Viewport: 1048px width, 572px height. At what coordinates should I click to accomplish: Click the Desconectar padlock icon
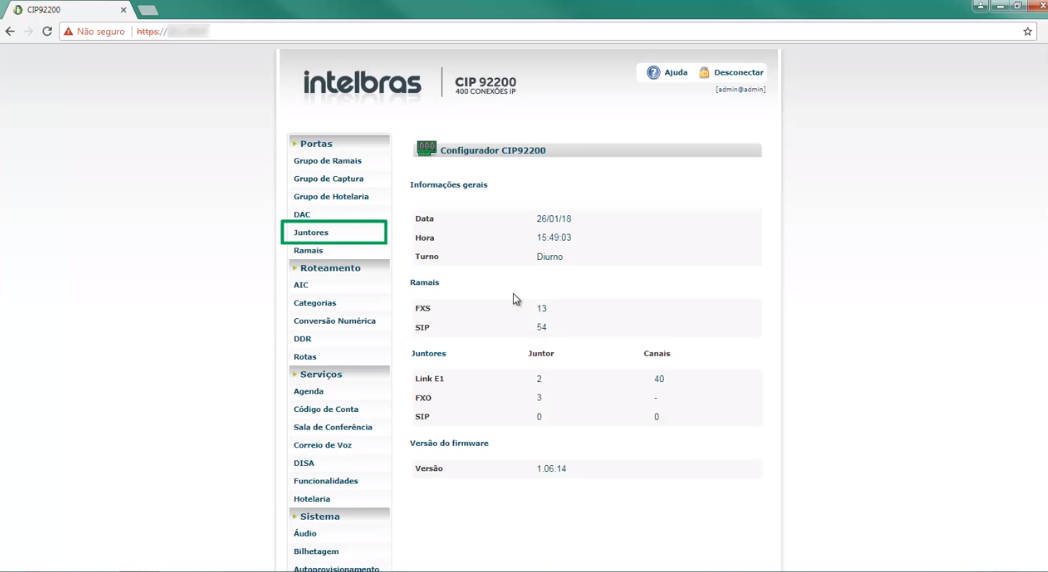click(x=704, y=73)
